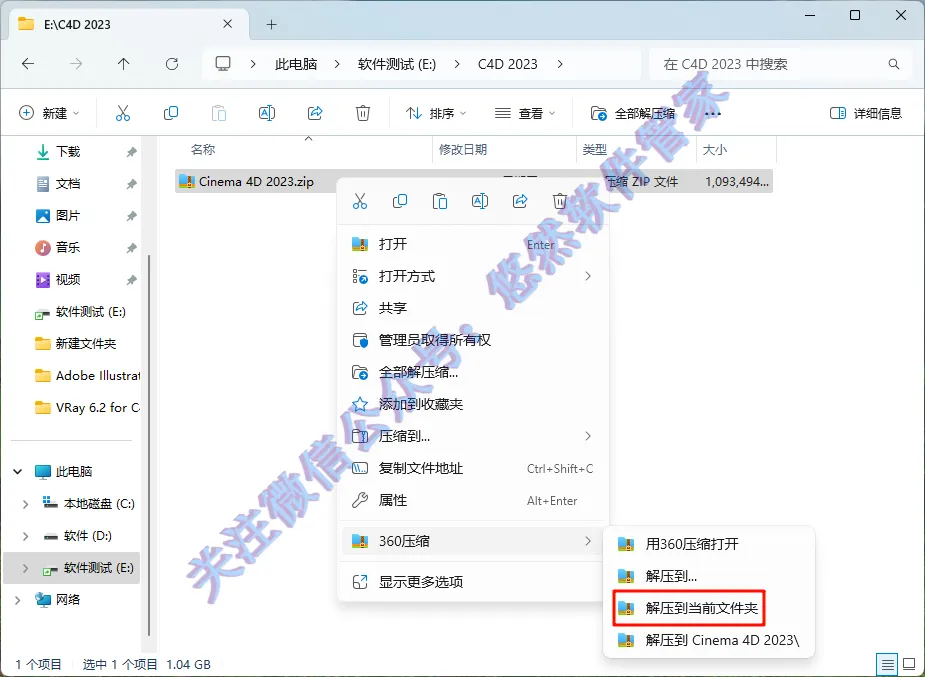Viewport: 925px width, 677px height.
Task: Open 音乐 in the quick access list
Action: 68,248
